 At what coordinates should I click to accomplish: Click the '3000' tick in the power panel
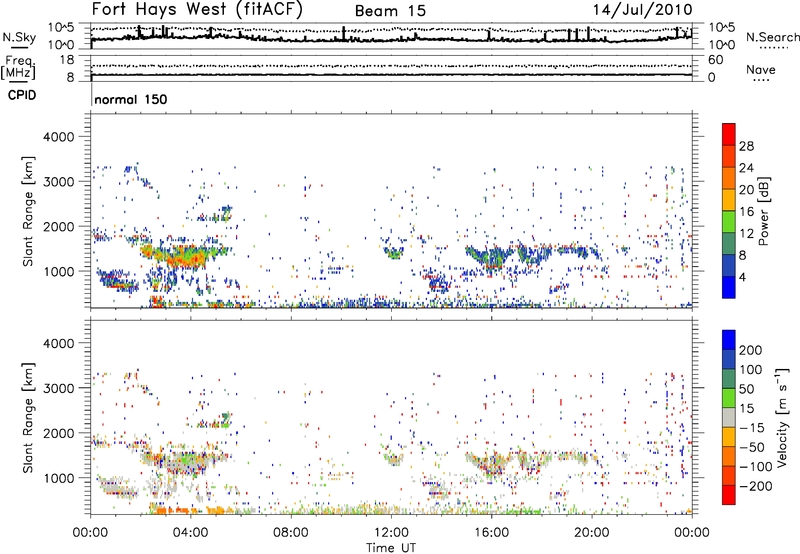[x=59, y=182]
